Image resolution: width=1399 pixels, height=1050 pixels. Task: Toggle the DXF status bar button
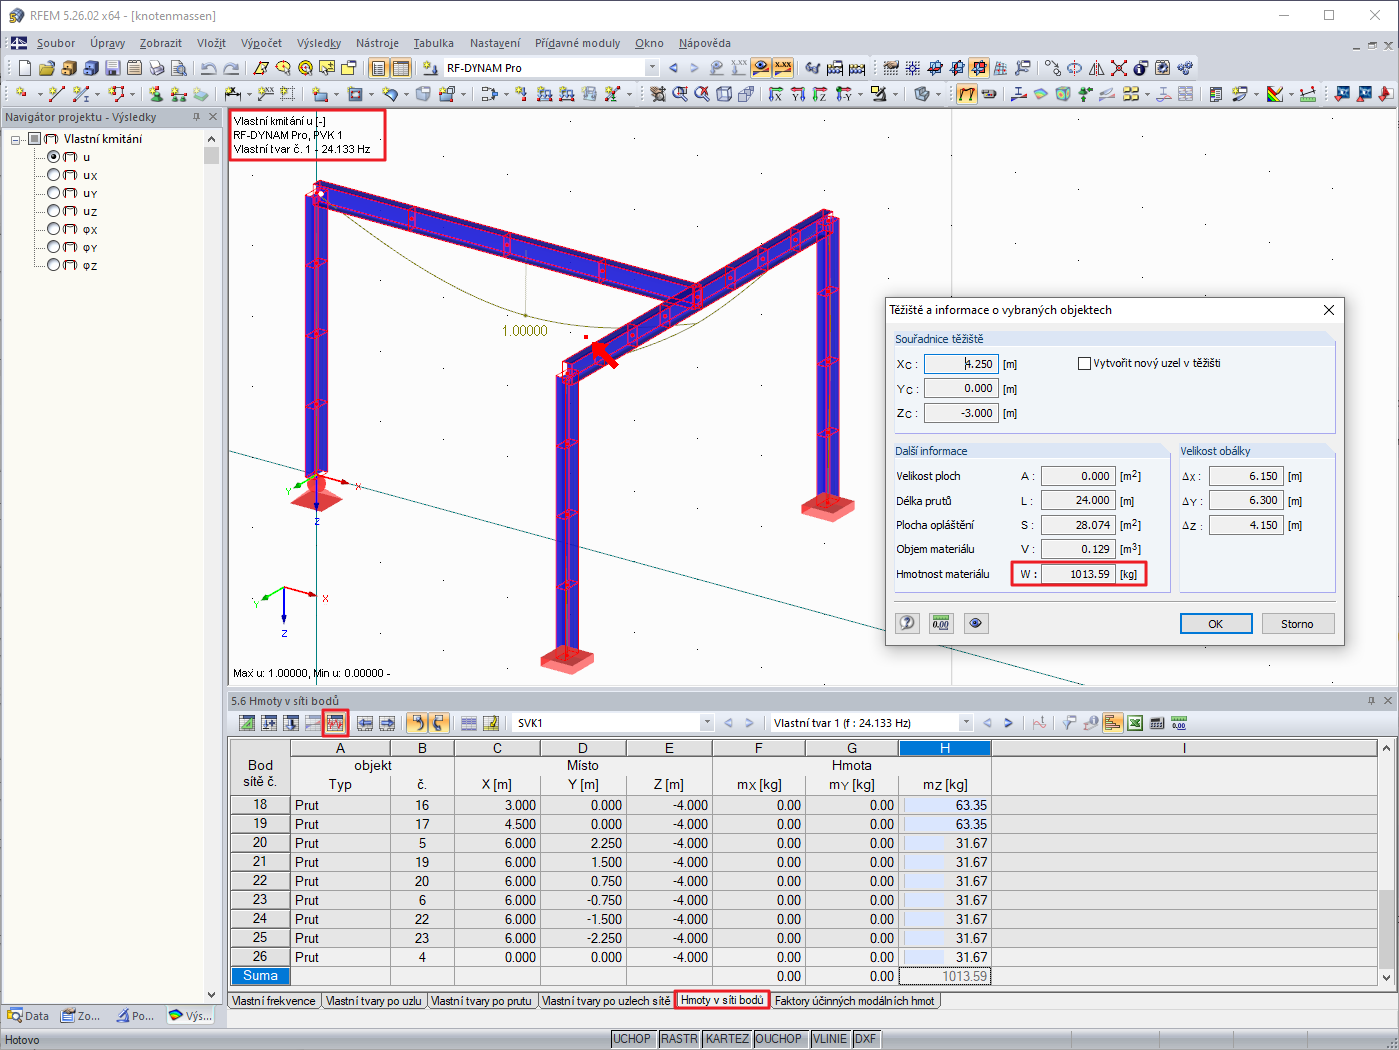pos(866,1039)
